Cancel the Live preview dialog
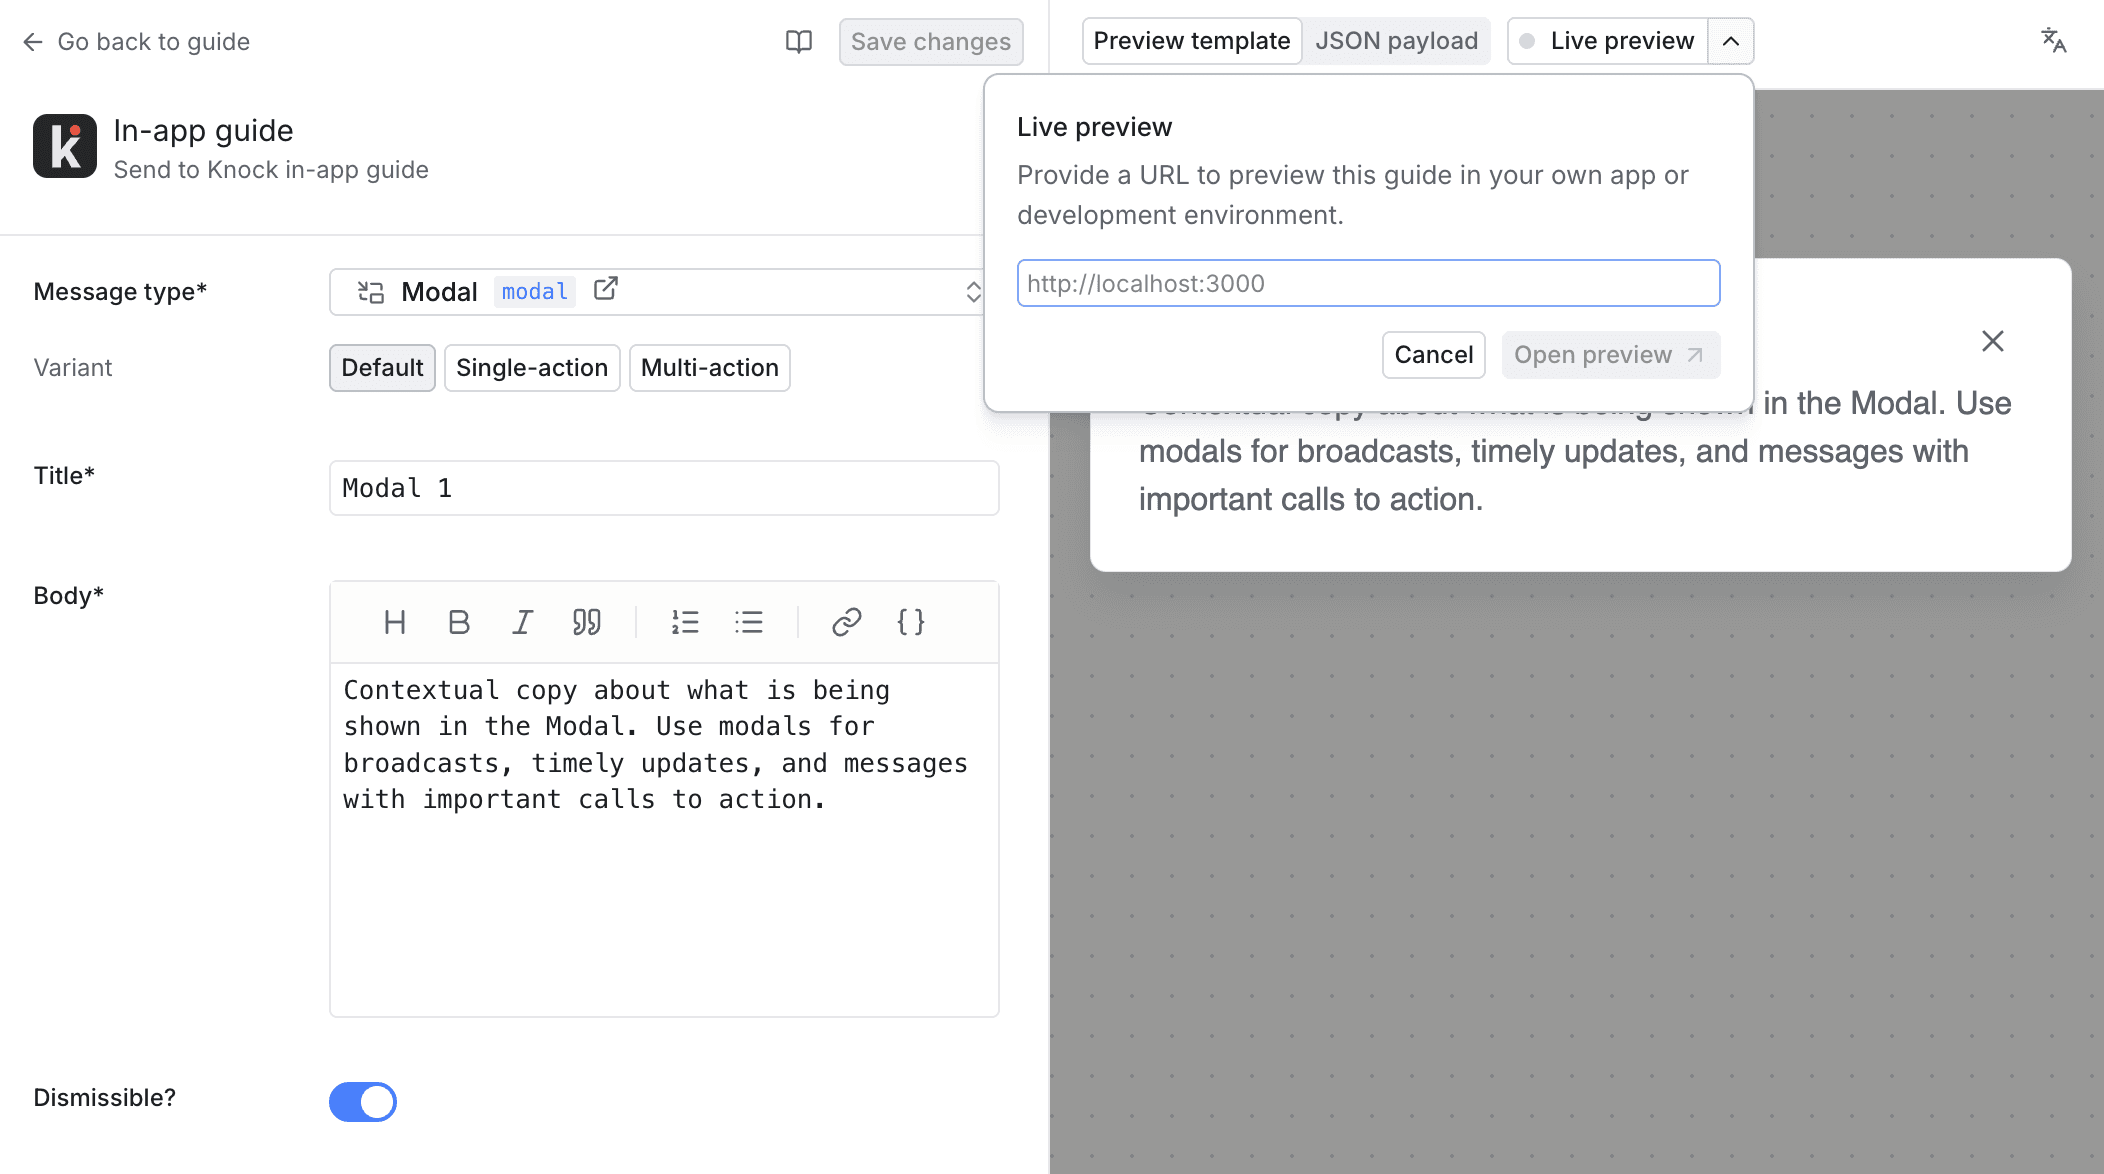Image resolution: width=2104 pixels, height=1174 pixels. click(x=1433, y=355)
